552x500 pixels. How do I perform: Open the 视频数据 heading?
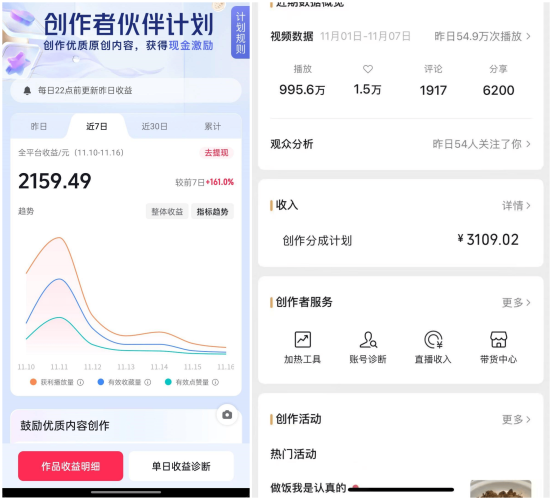coord(292,36)
